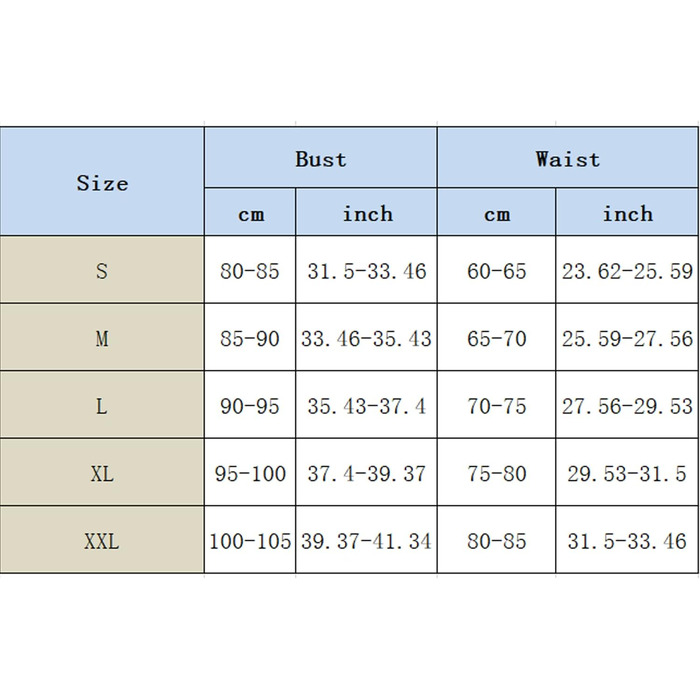Image resolution: width=700 pixels, height=700 pixels.
Task: Click the 39.37-41.34 bust inch cell
Action: tap(366, 542)
